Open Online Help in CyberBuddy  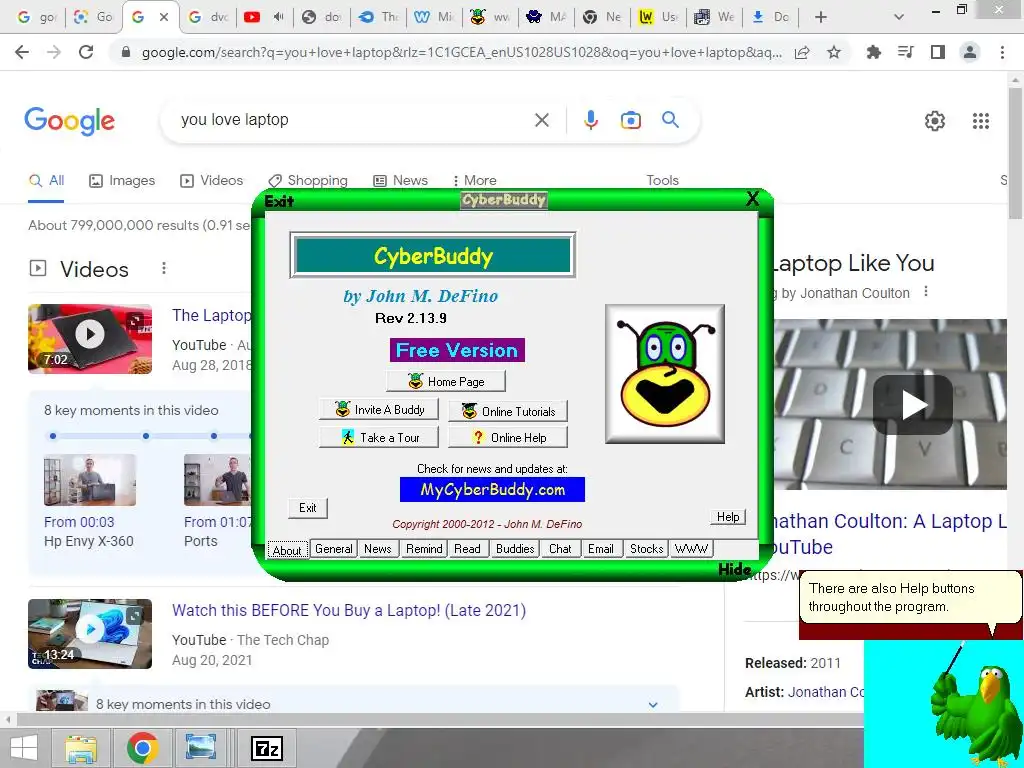pyautogui.click(x=507, y=438)
